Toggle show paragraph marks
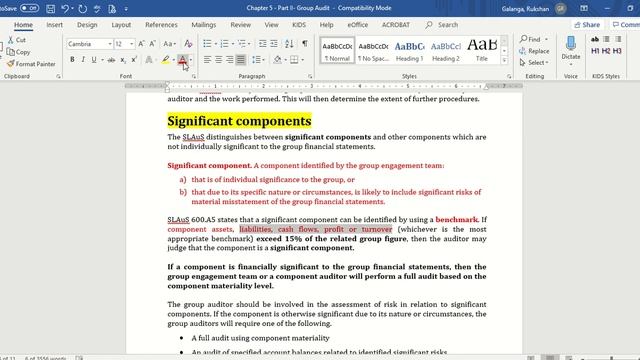The width and height of the screenshot is (640, 360). (305, 44)
